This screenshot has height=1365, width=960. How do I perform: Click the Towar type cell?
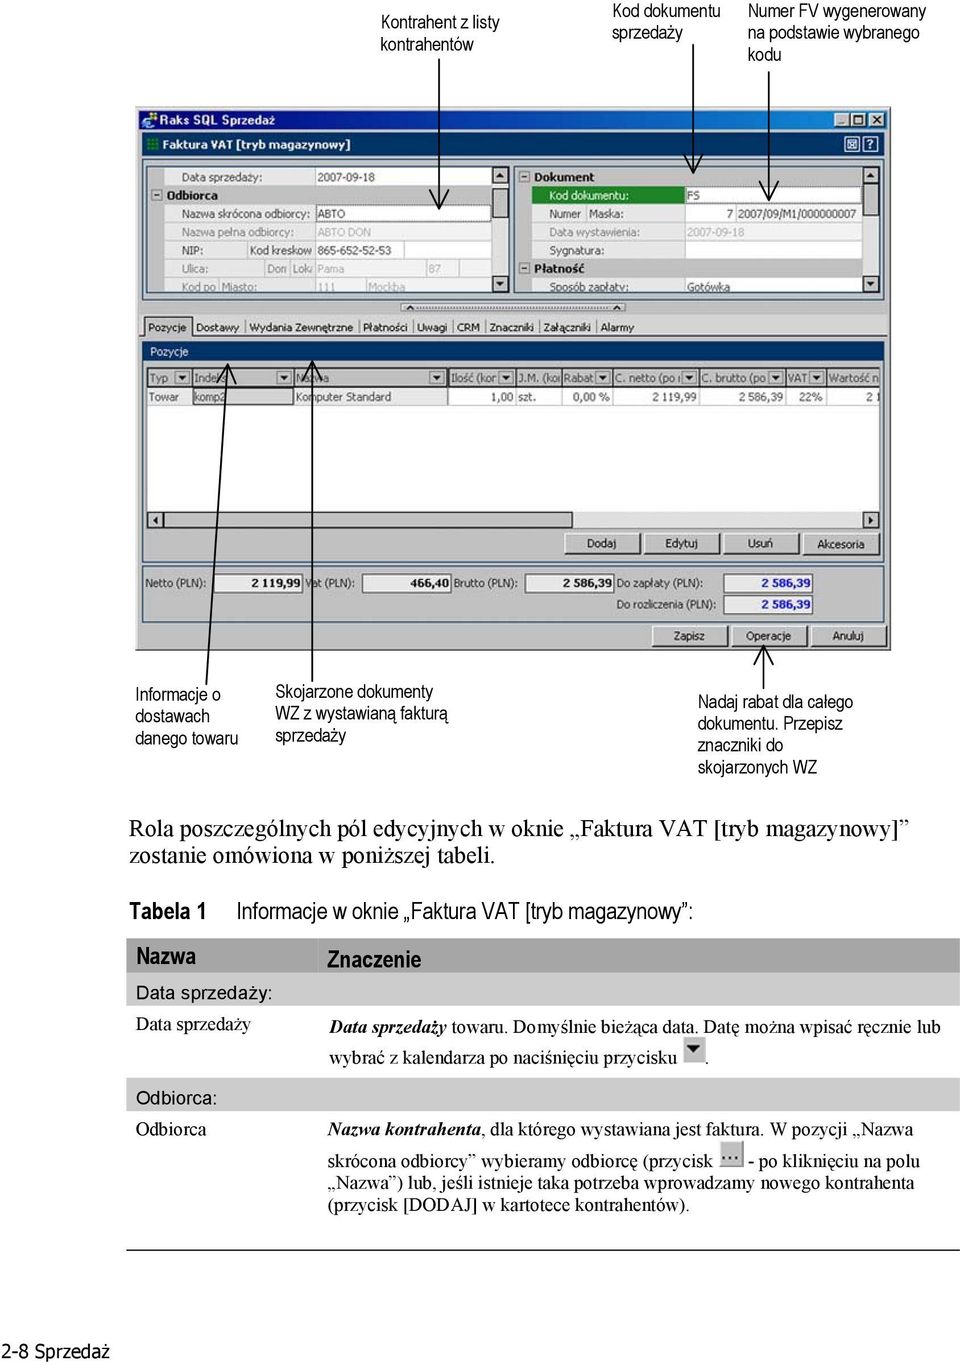click(x=168, y=397)
